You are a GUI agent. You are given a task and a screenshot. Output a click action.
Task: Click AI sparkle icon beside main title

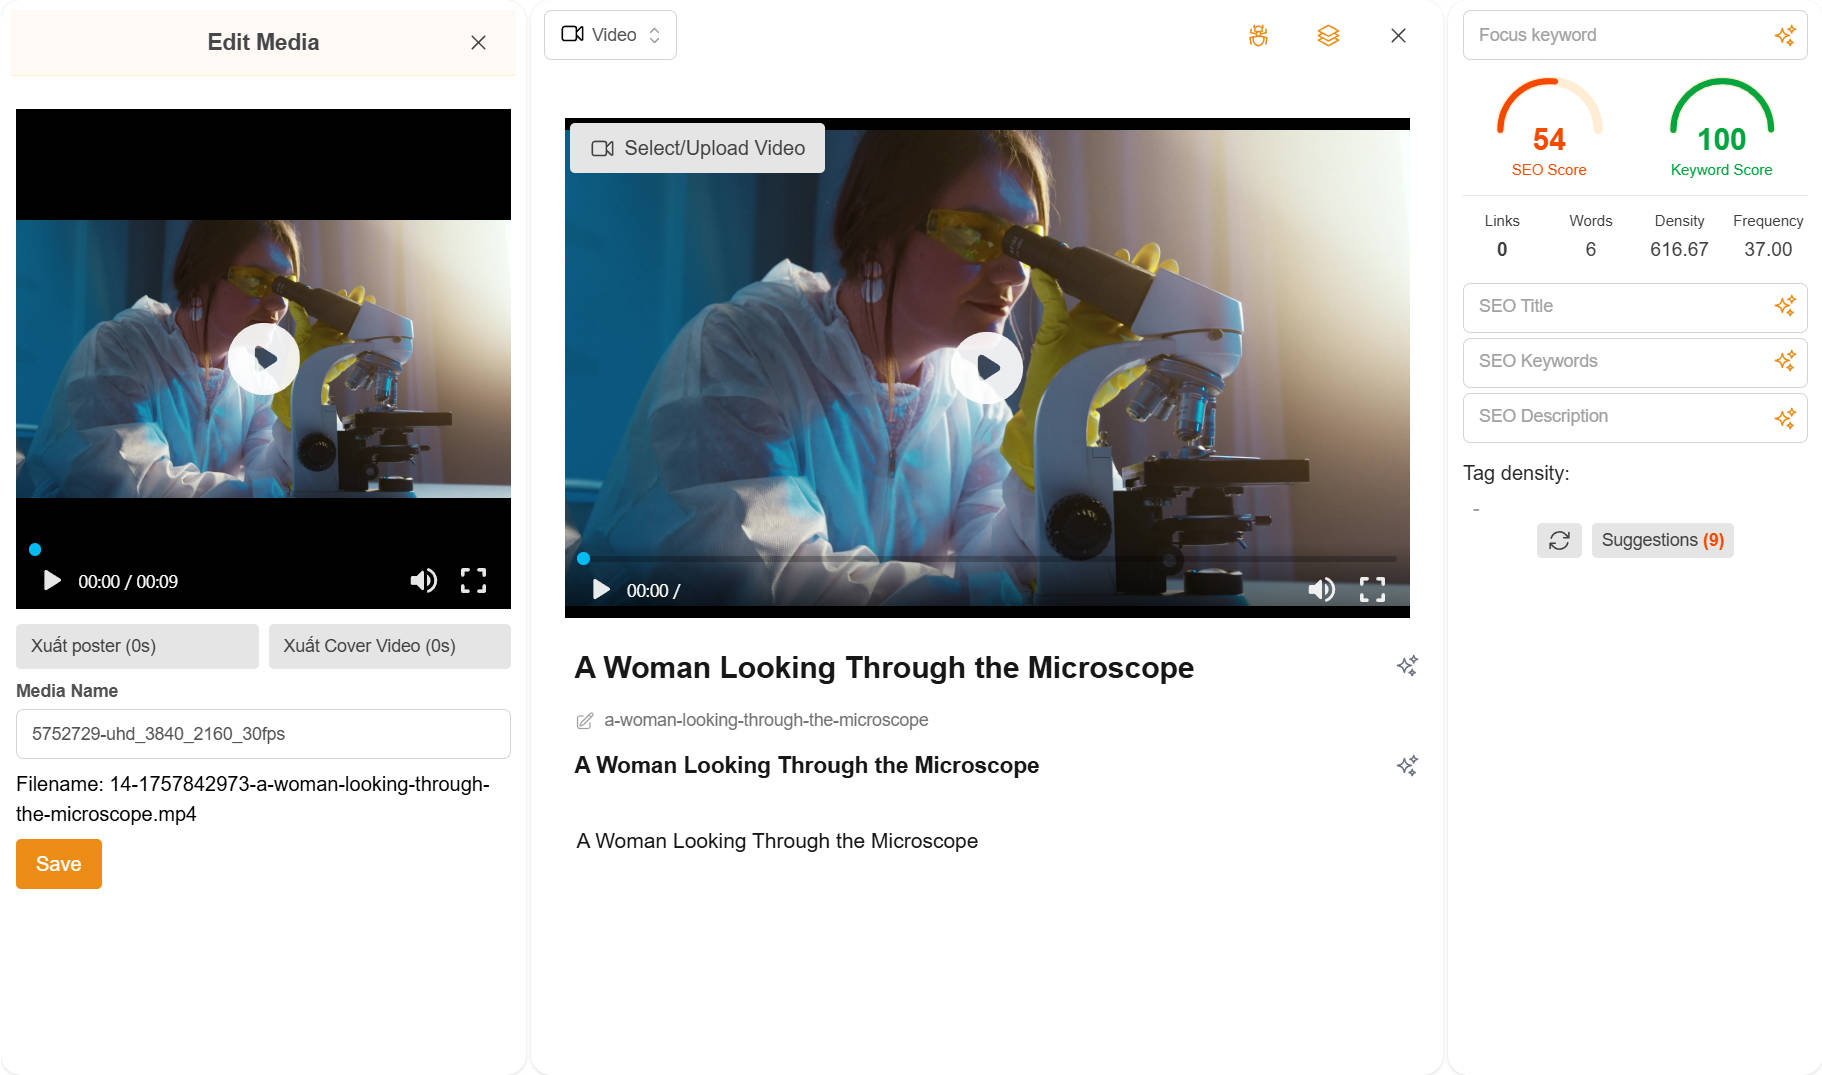1407,666
